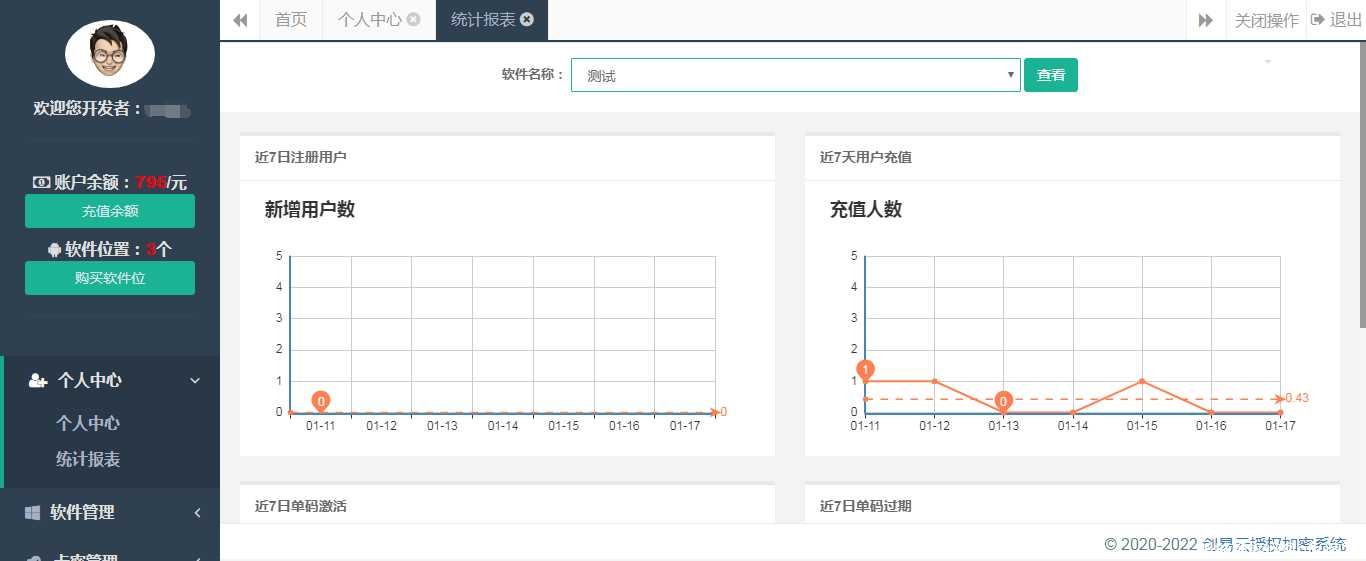
Task: Click the 近7日单码激活 panel header
Action: pos(507,505)
